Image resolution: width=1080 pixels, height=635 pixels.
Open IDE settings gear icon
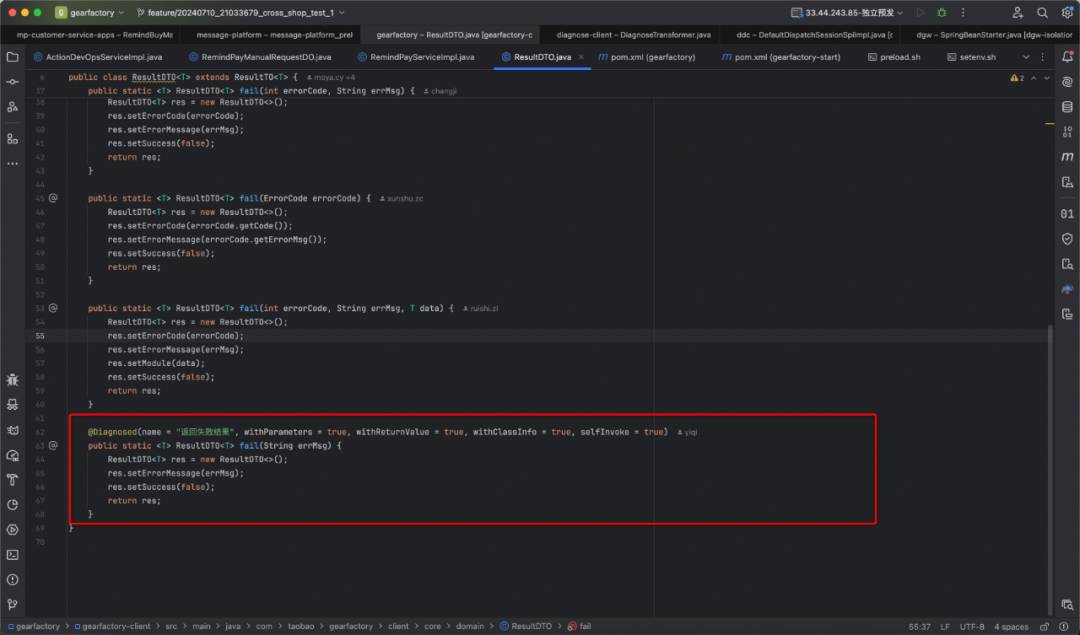click(x=1067, y=12)
